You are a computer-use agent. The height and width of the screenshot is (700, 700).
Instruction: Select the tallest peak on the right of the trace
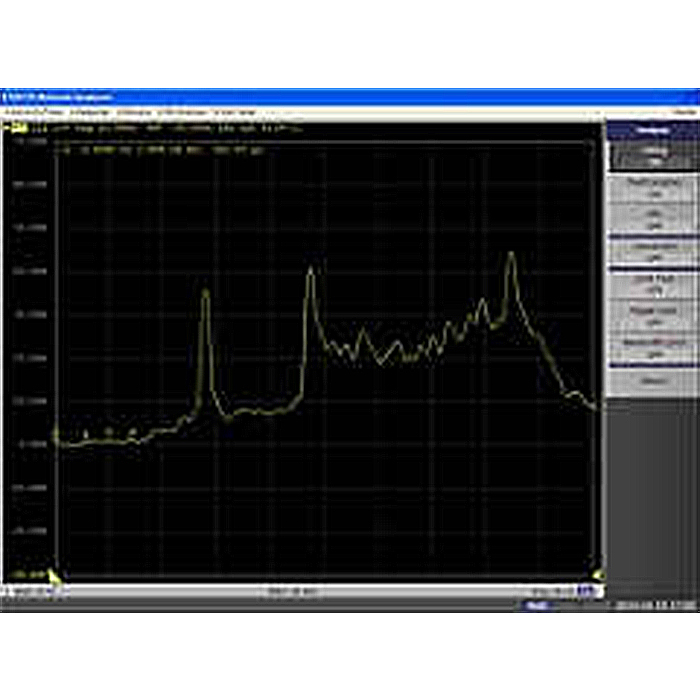pyautogui.click(x=511, y=256)
